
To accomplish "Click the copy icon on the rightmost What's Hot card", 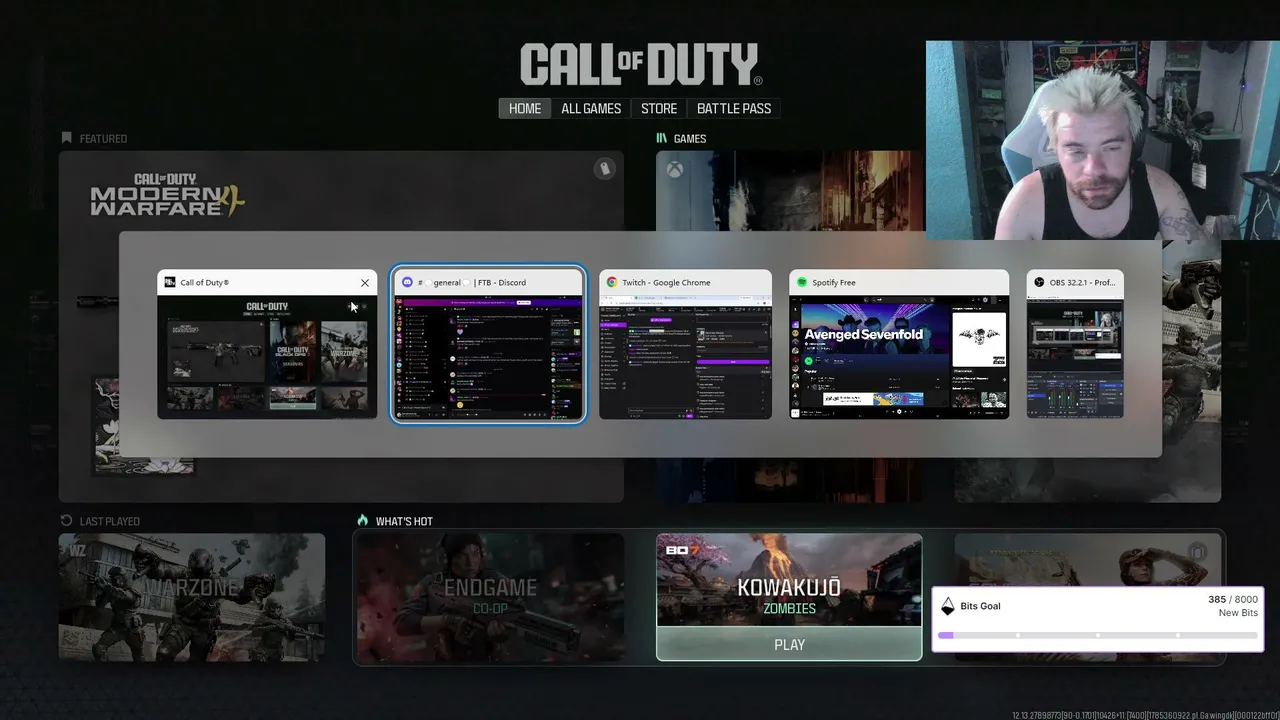I will tap(1198, 552).
